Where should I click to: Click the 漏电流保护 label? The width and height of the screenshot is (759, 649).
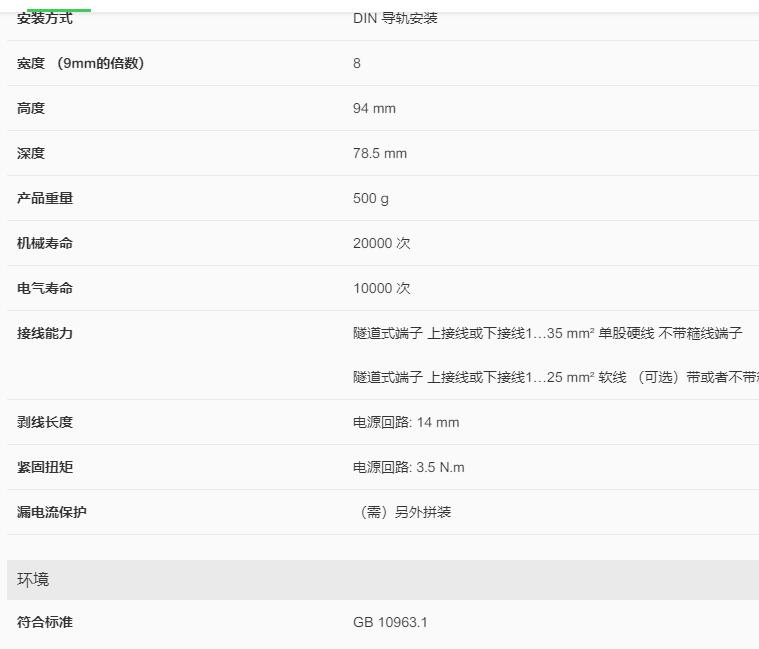(x=52, y=512)
